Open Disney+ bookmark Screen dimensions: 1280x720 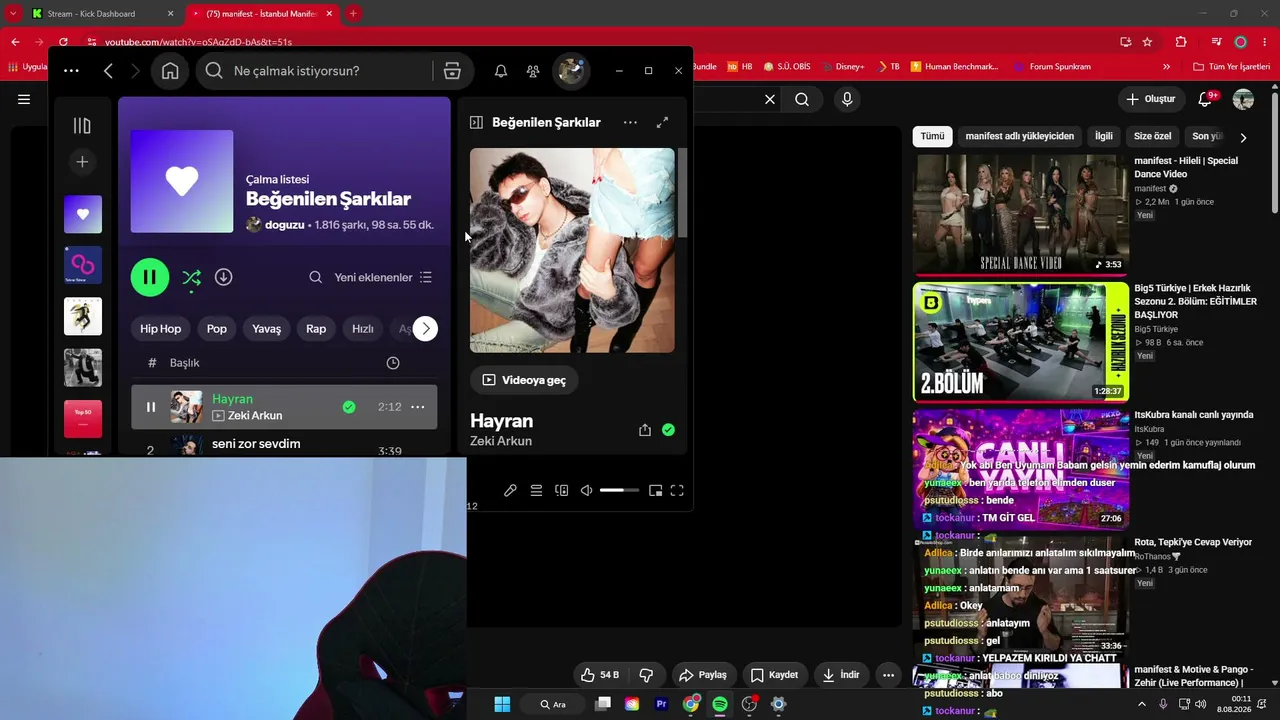[x=842, y=67]
